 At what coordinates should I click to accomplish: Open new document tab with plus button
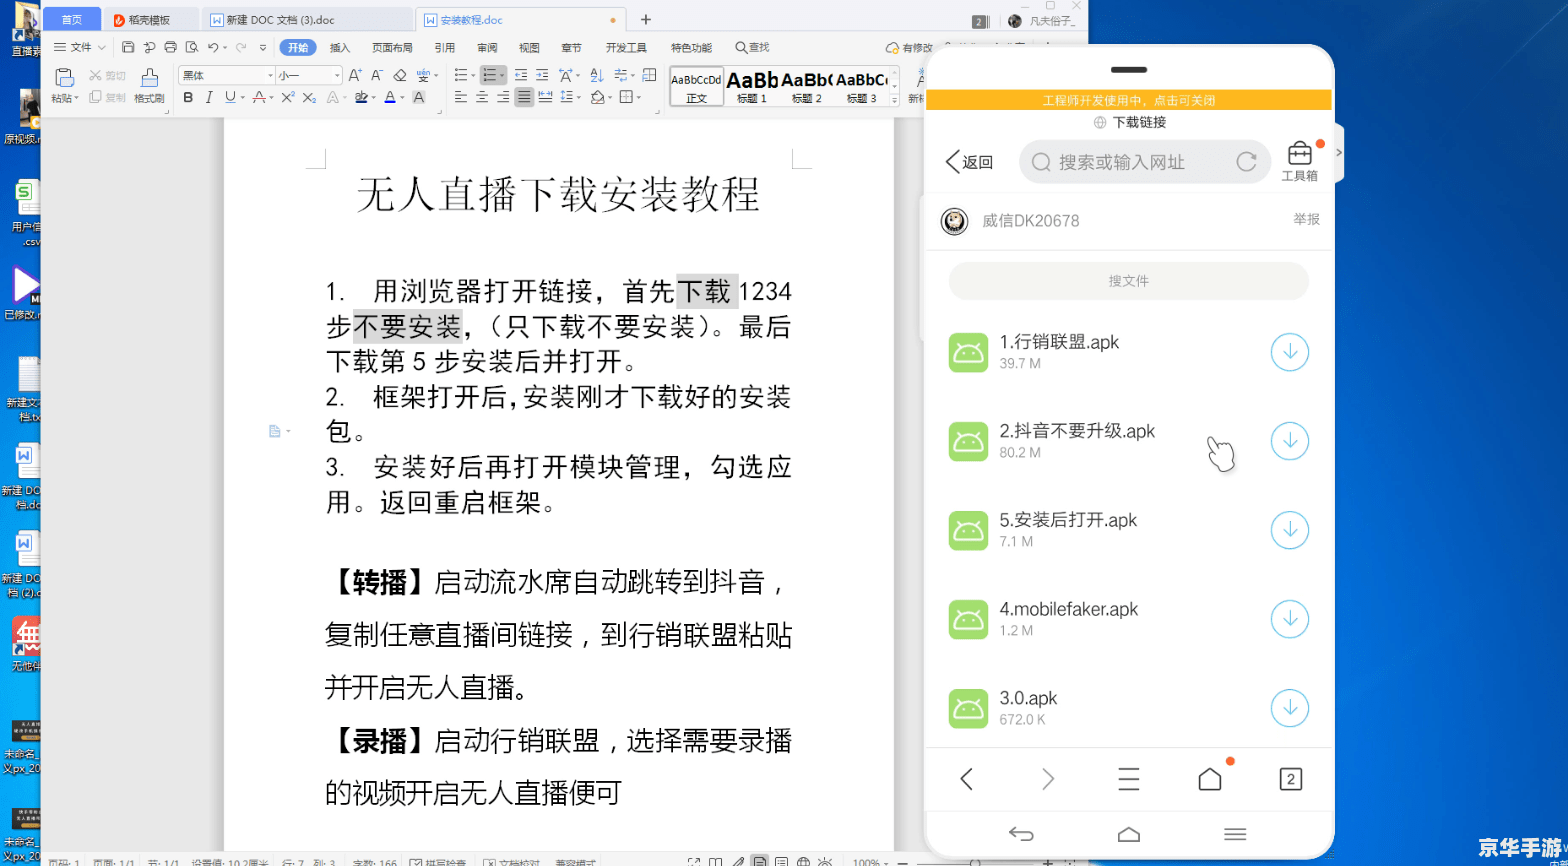(645, 19)
